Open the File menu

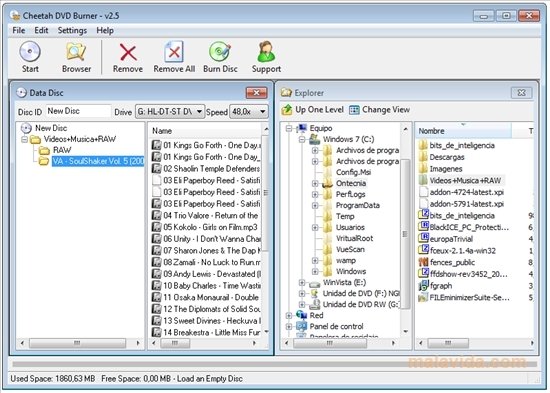click(x=19, y=31)
